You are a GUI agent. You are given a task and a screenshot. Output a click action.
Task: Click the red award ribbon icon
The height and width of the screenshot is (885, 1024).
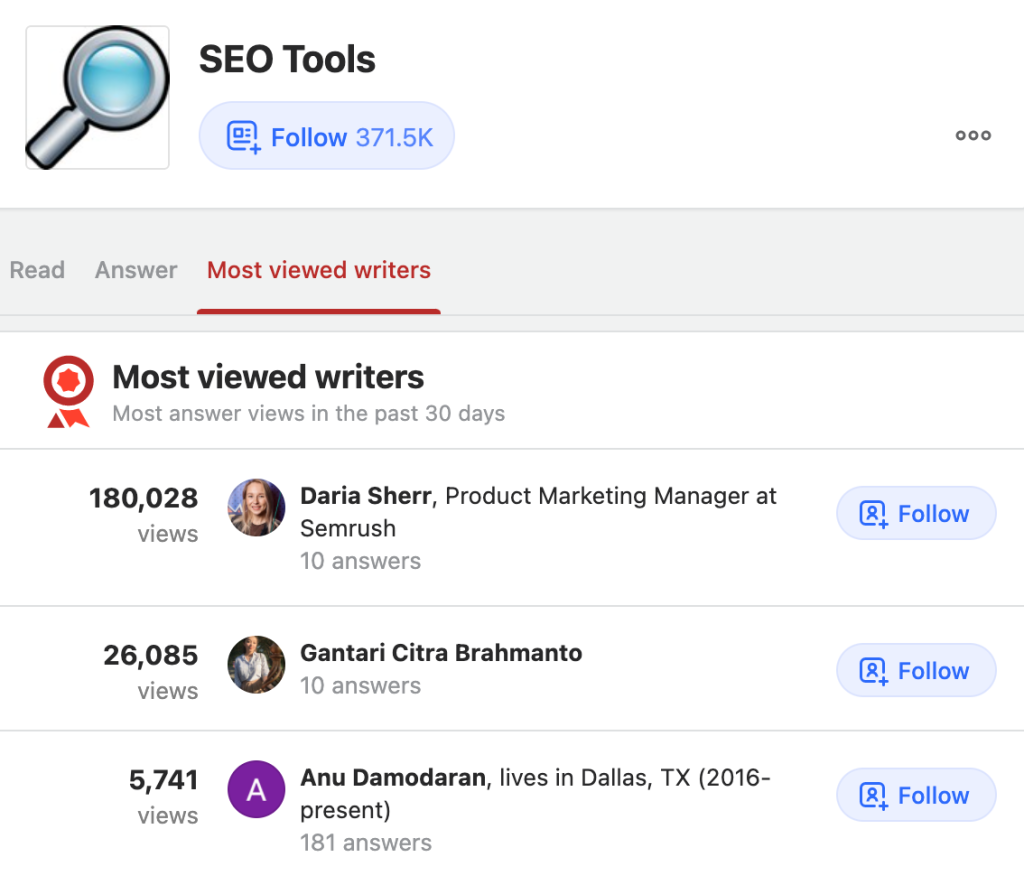[x=69, y=392]
